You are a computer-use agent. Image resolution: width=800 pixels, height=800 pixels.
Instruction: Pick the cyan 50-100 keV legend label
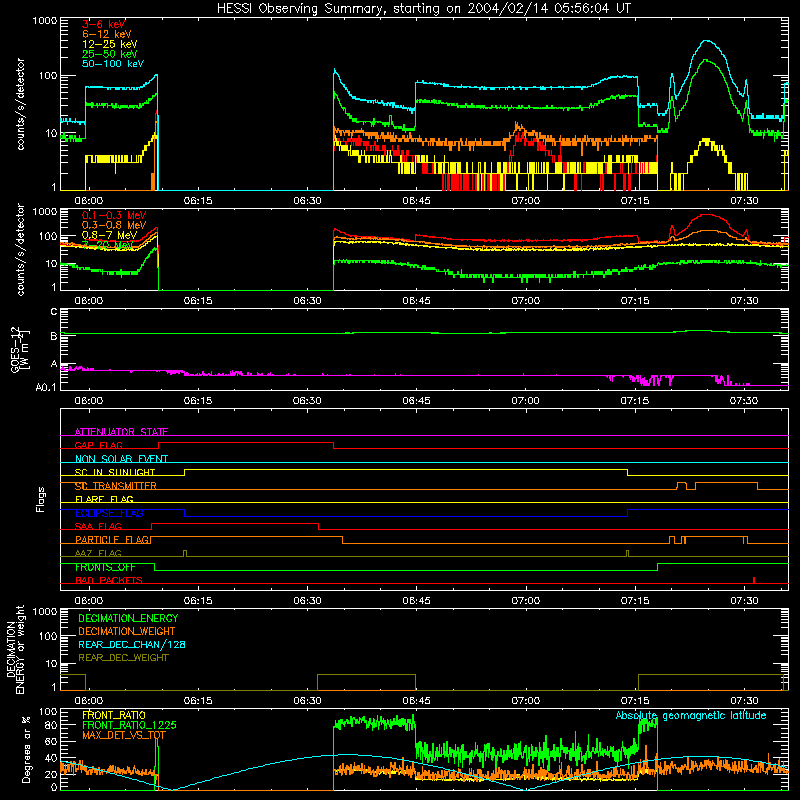pos(113,64)
